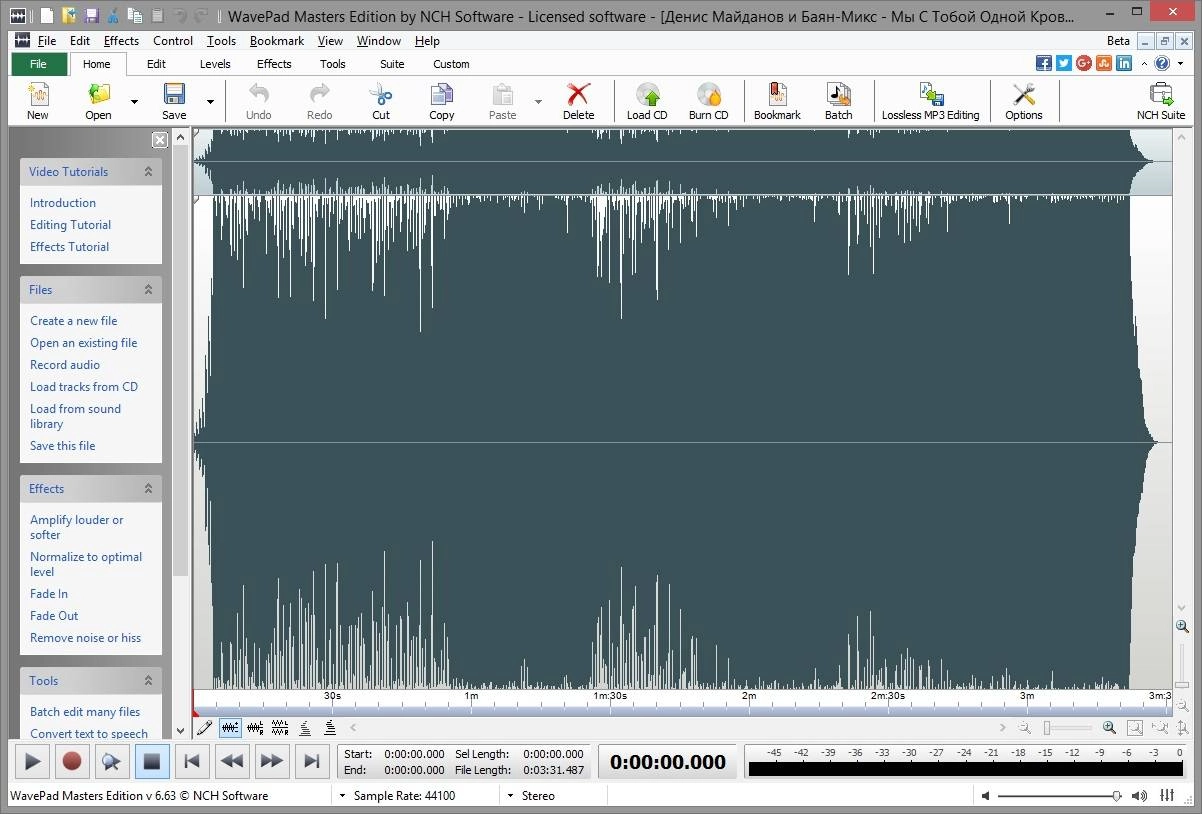Open the Control menu in menu bar
The width and height of the screenshot is (1202, 814).
[x=173, y=41]
